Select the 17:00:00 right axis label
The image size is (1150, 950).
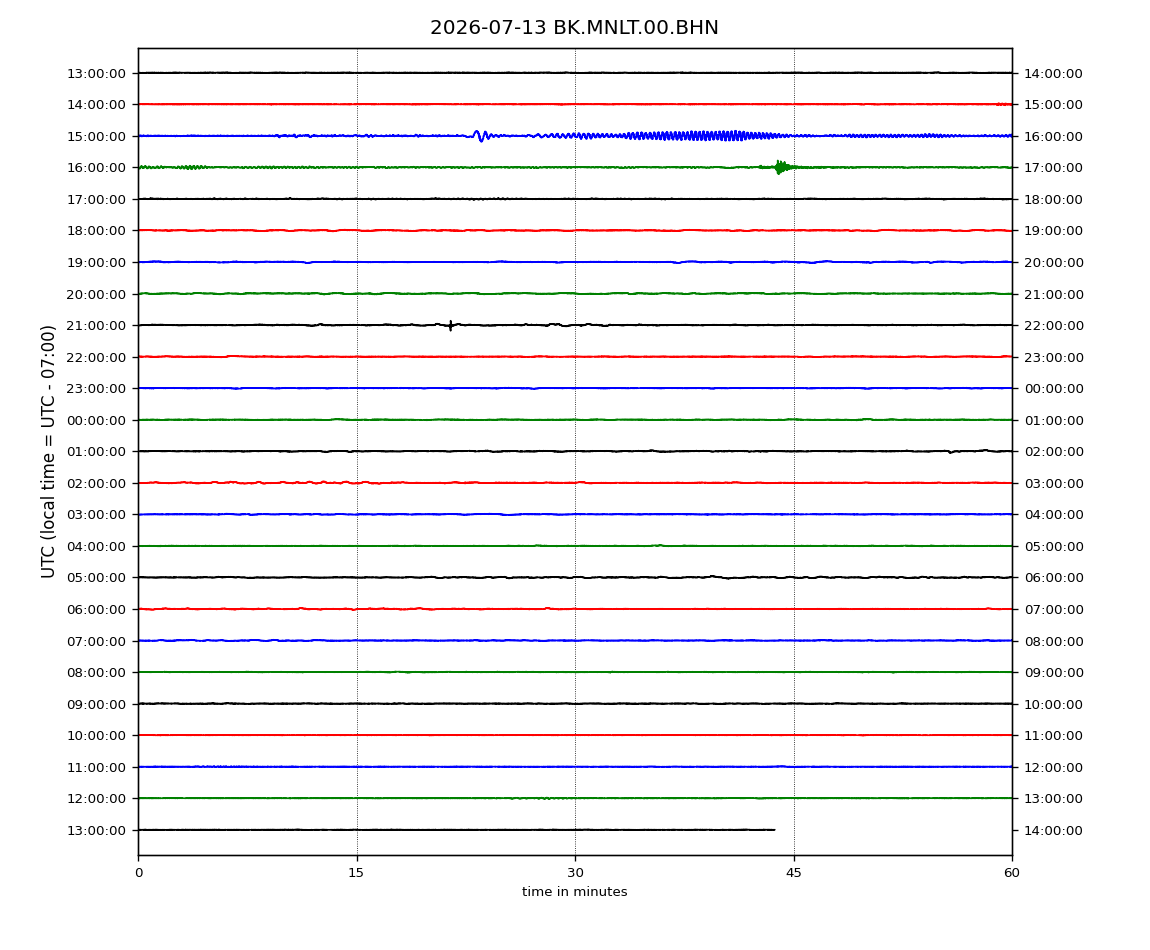1053,167
